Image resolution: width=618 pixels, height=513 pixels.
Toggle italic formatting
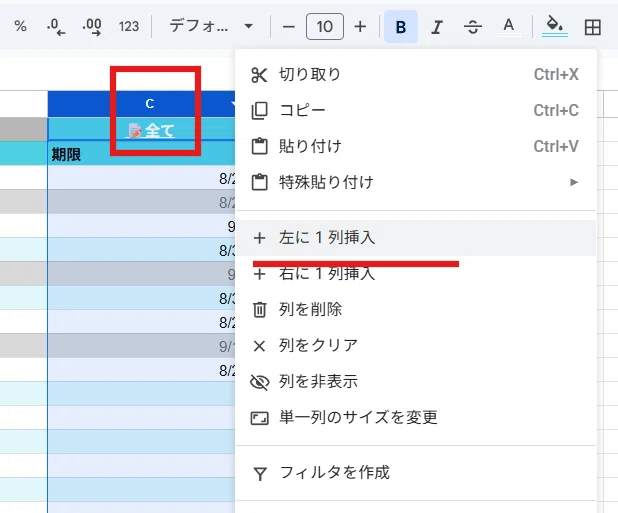[x=437, y=26]
